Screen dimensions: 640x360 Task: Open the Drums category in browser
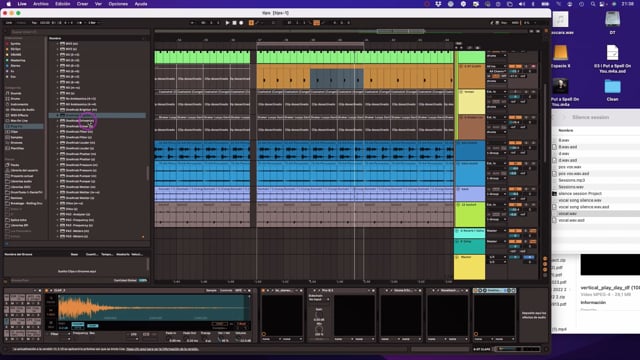tap(16, 99)
